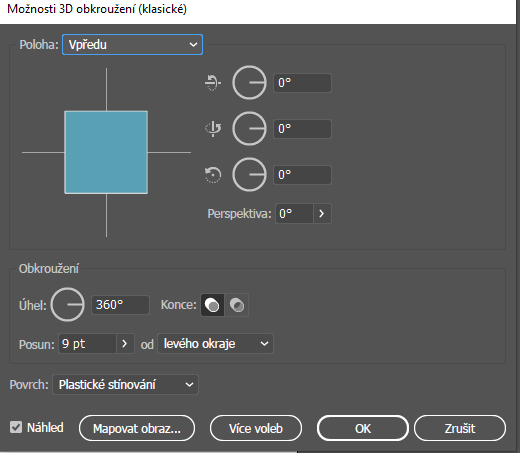The image size is (520, 453).
Task: Click the X-axis rotation angle dial
Action: pyautogui.click(x=249, y=82)
